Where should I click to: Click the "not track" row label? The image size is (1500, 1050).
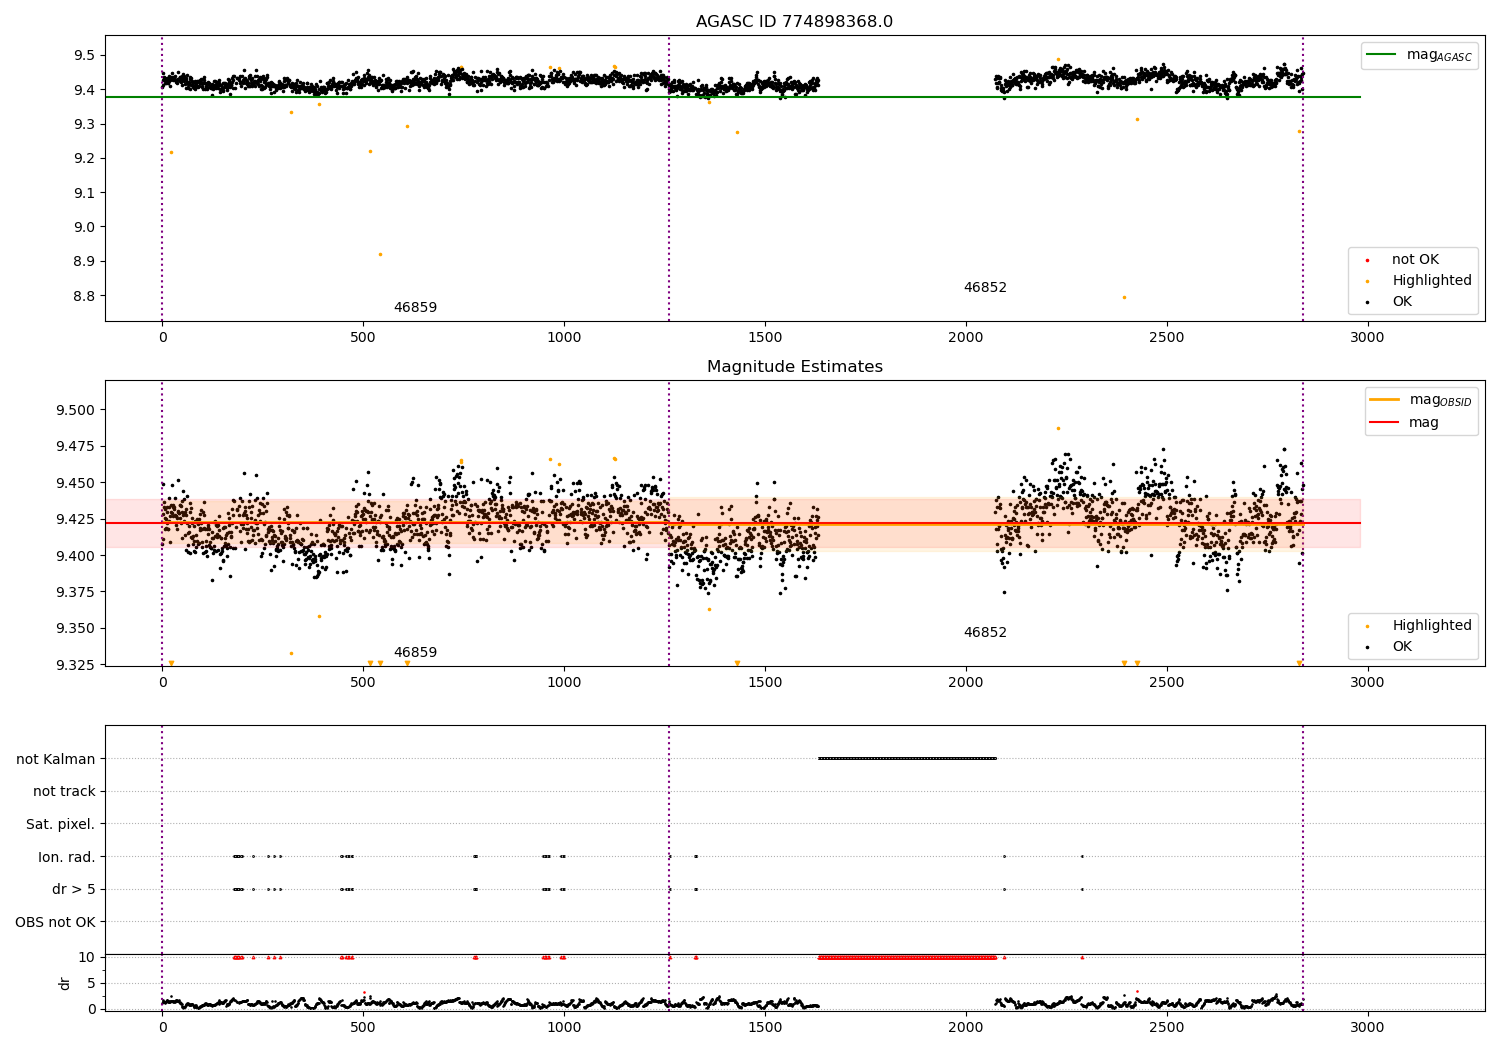click(64, 792)
